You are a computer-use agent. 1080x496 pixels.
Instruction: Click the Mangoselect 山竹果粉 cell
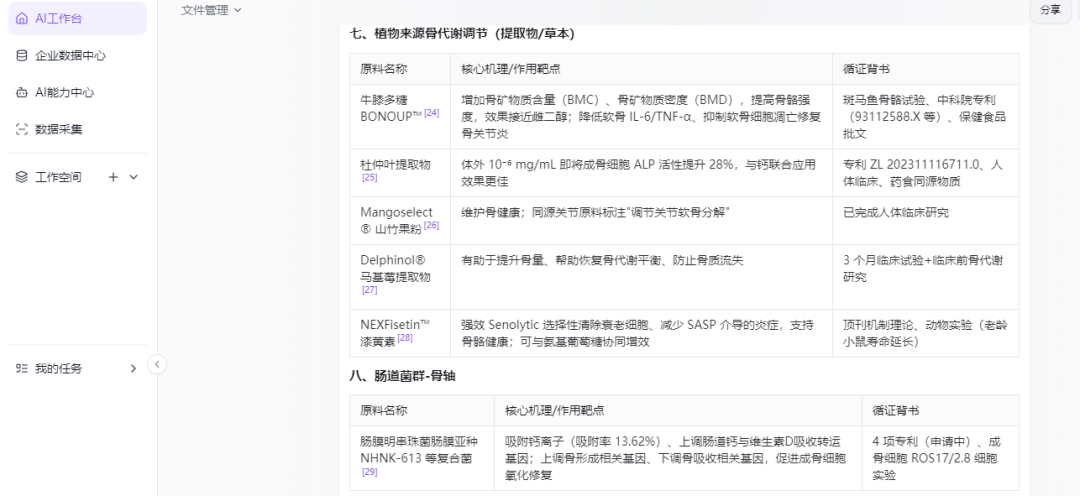399,220
